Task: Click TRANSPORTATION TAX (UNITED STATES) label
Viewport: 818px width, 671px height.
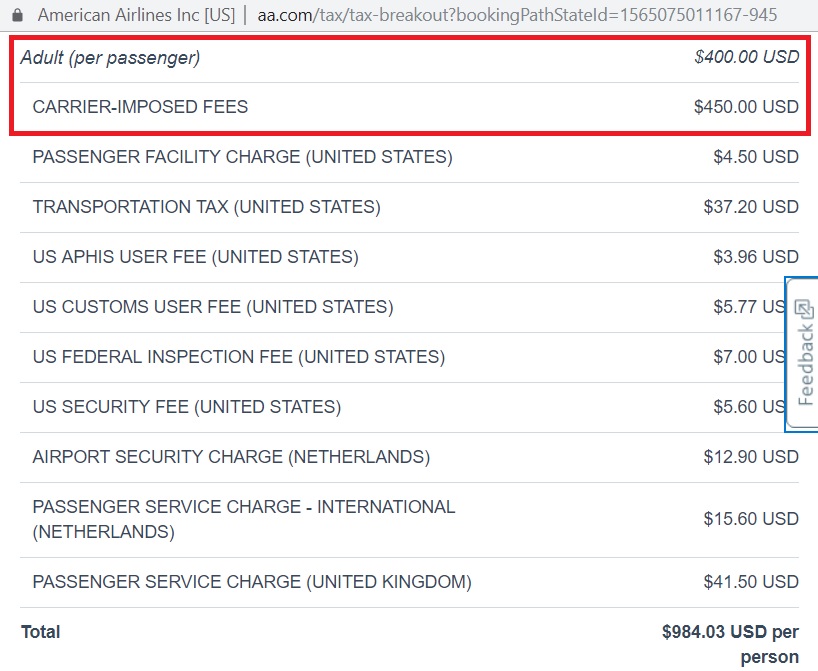Action: (206, 207)
